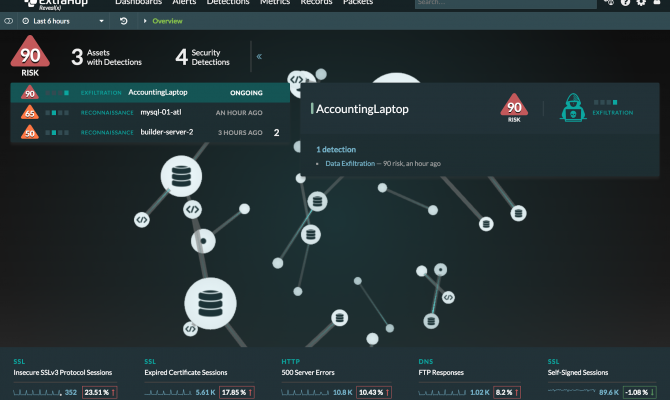Open the settings gear menu
Viewport: 670px width, 400px height.
(x=641, y=3)
